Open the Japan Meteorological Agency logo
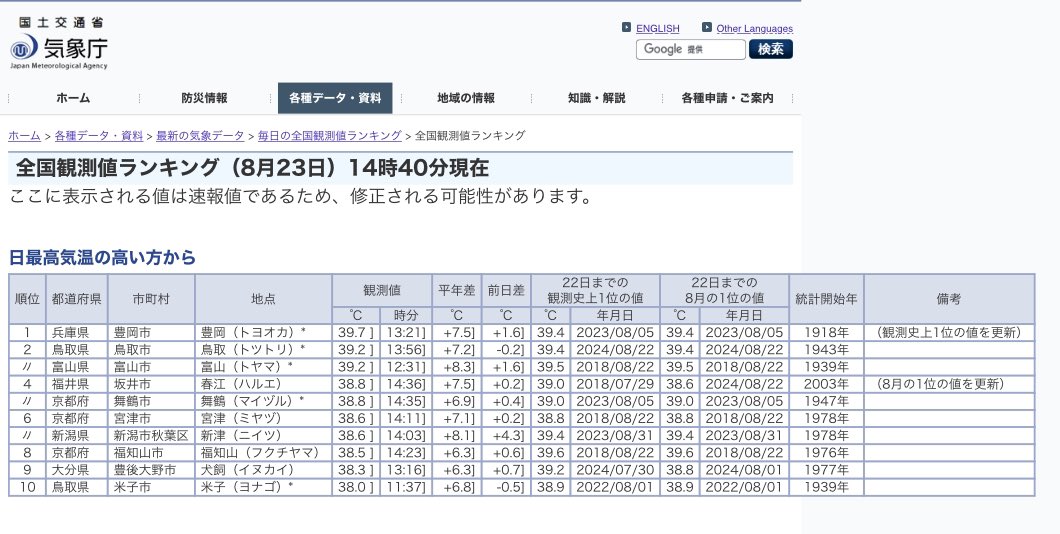This screenshot has width=1060, height=534. (x=59, y=43)
